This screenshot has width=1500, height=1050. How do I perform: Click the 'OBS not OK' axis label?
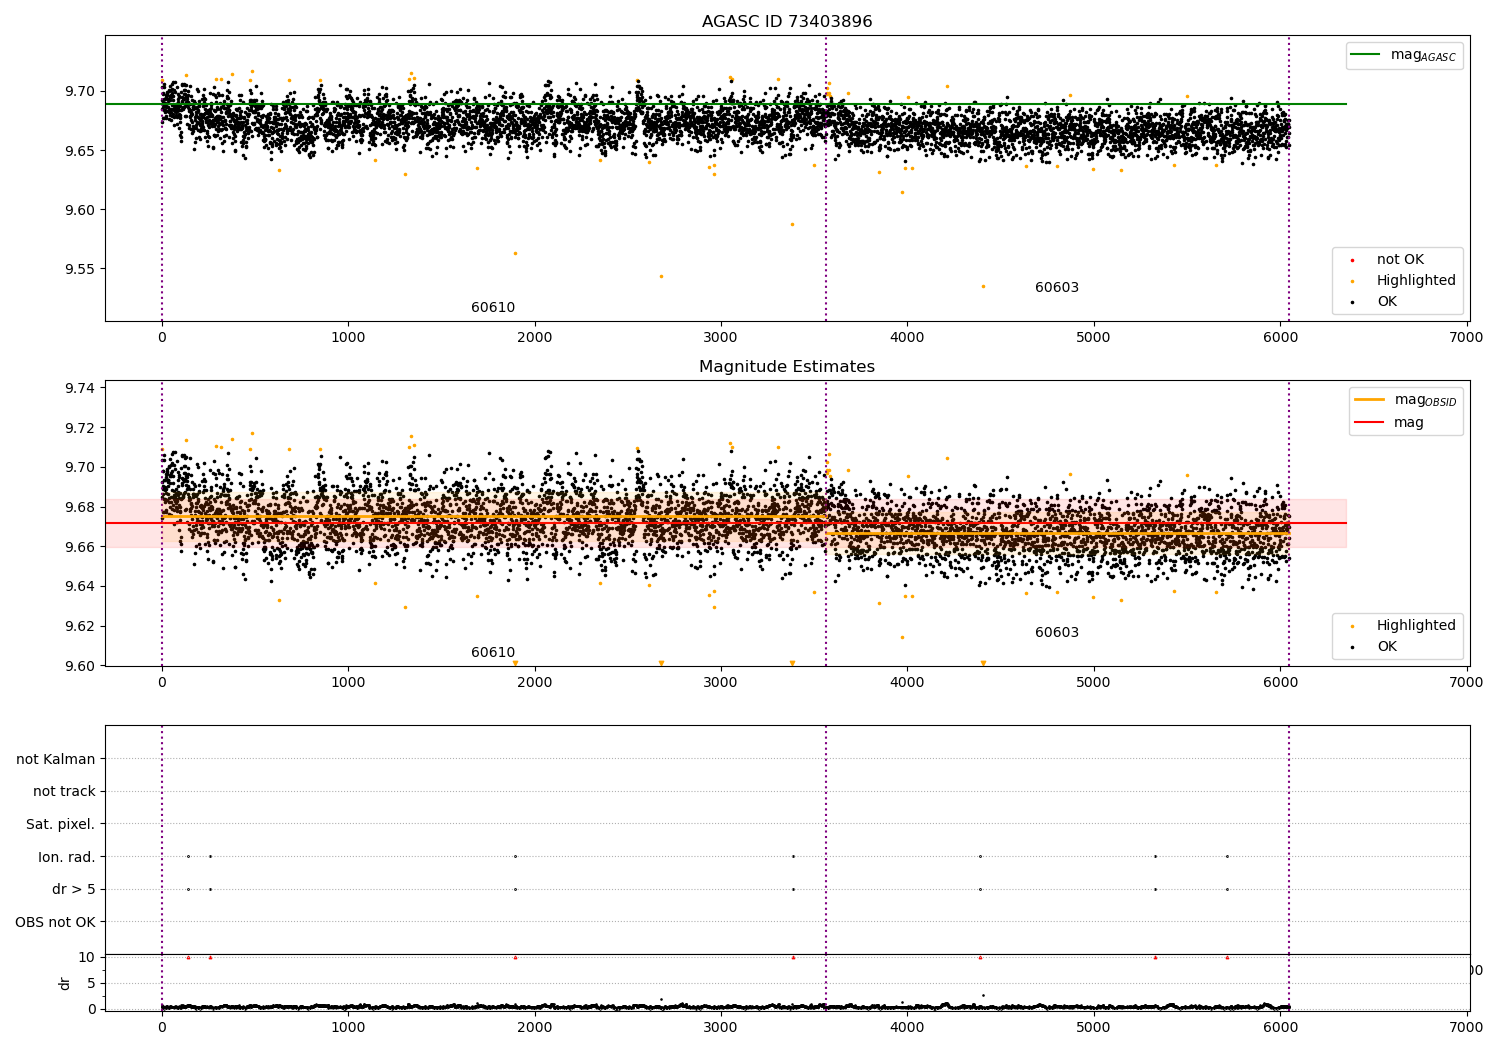(55, 922)
